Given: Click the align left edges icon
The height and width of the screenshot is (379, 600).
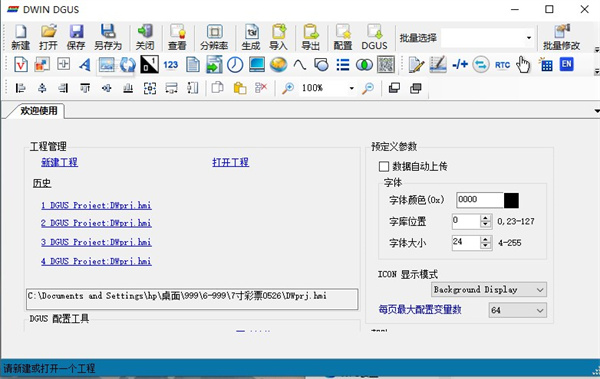Looking at the screenshot, I should 20,88.
